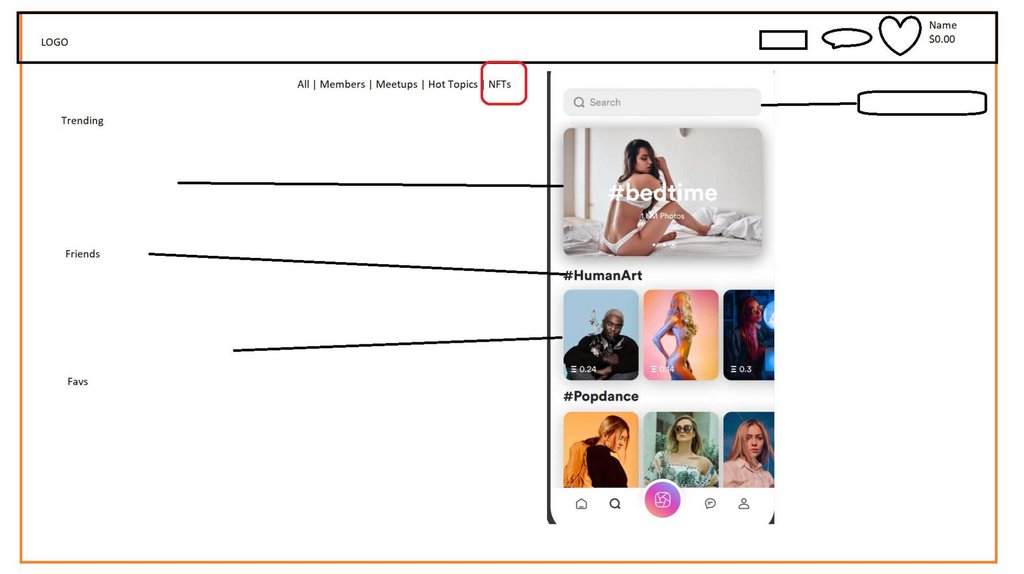Tap the search icon in the bottom bar
The width and height of the screenshot is (1024, 574).
tap(615, 503)
